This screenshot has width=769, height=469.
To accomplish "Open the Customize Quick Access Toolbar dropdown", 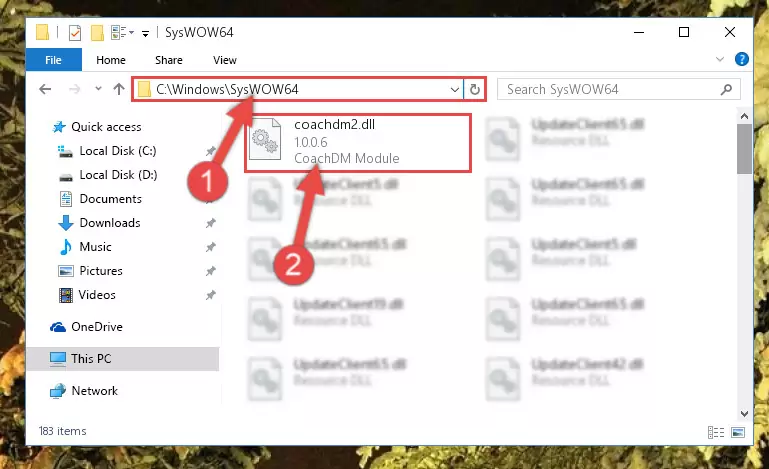I will point(145,33).
